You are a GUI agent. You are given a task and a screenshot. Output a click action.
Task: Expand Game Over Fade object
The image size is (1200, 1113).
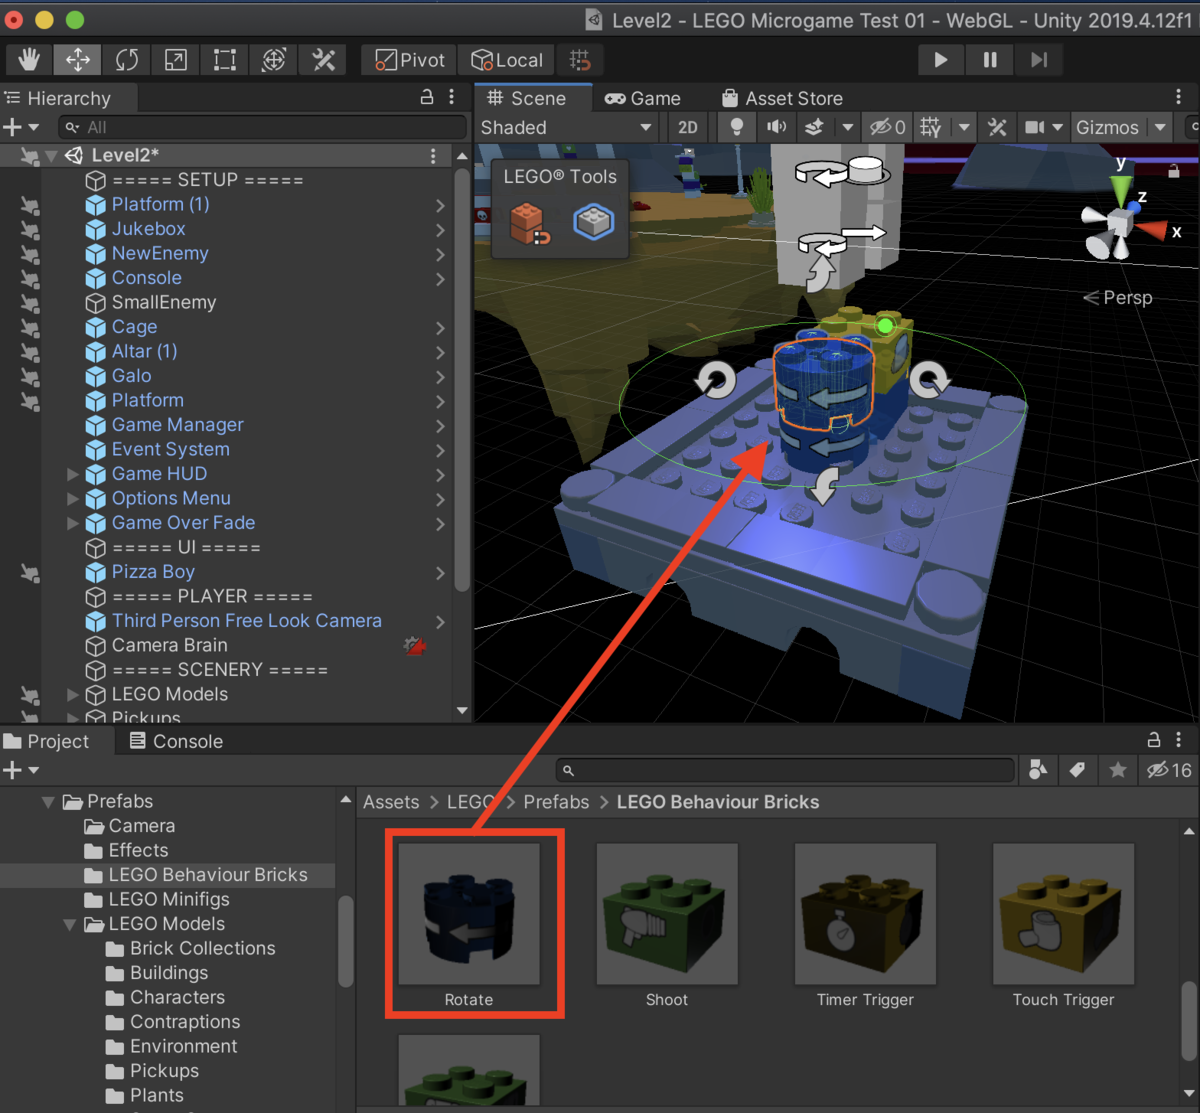pos(72,523)
